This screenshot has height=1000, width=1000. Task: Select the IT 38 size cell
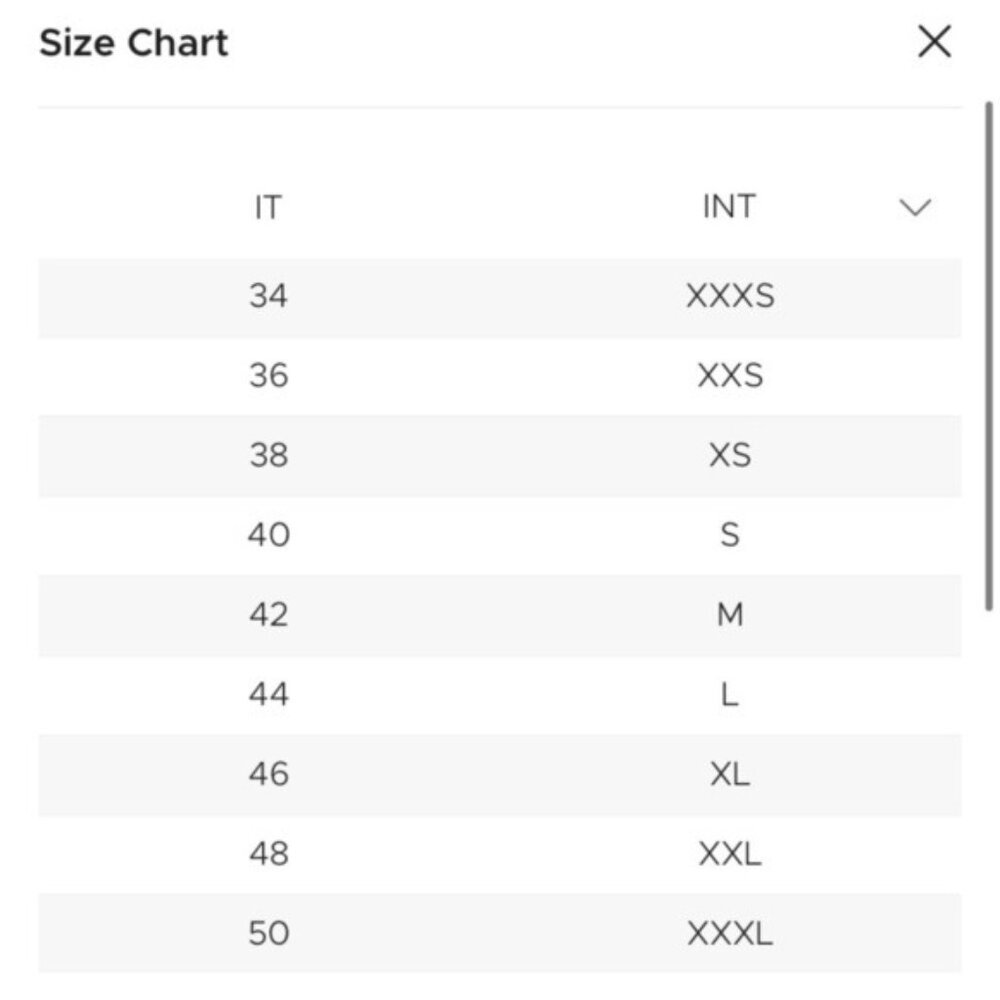pos(268,455)
